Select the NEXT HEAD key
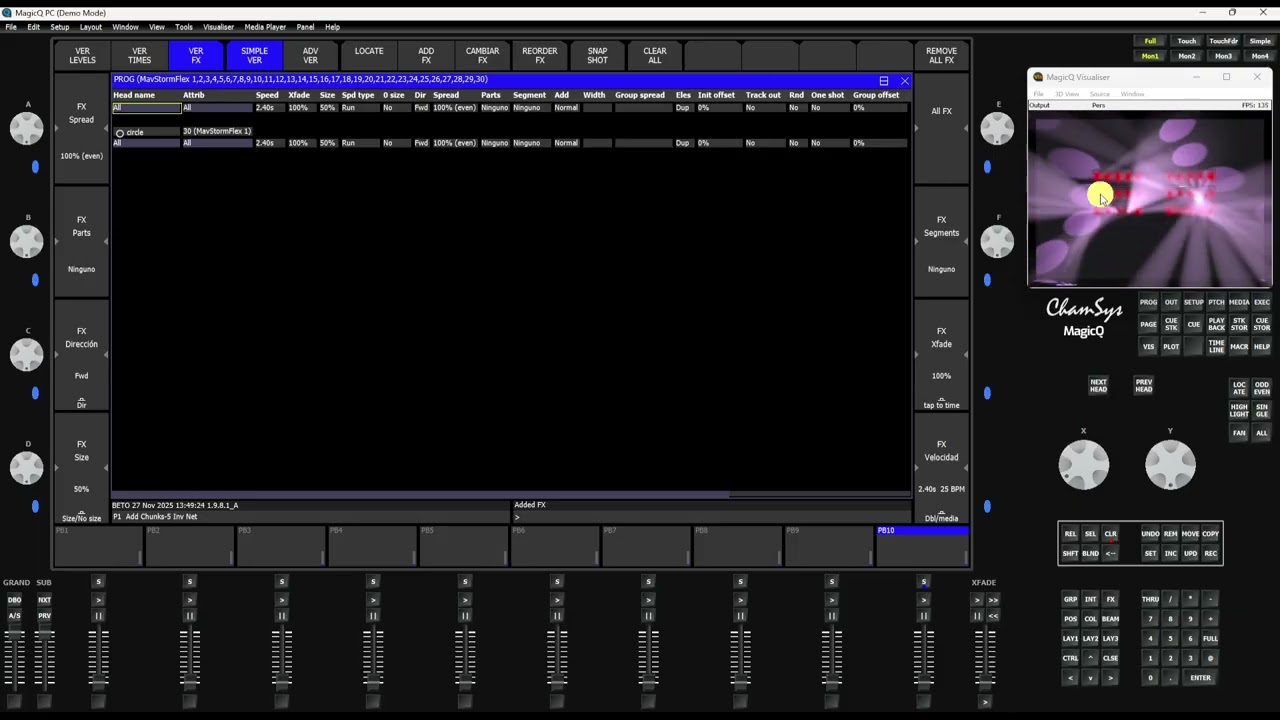The height and width of the screenshot is (720, 1280). [x=1098, y=386]
